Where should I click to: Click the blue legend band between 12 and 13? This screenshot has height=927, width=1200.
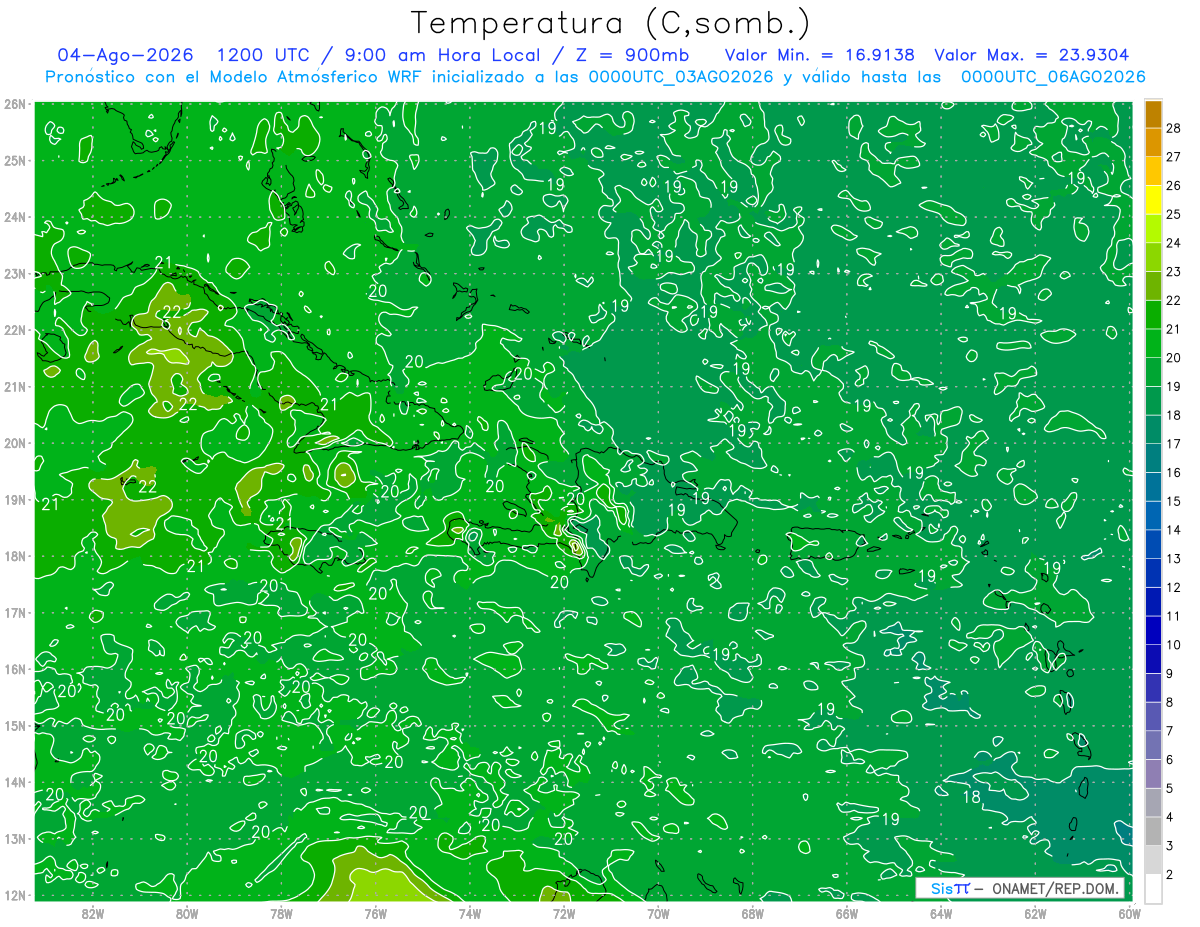[1153, 573]
